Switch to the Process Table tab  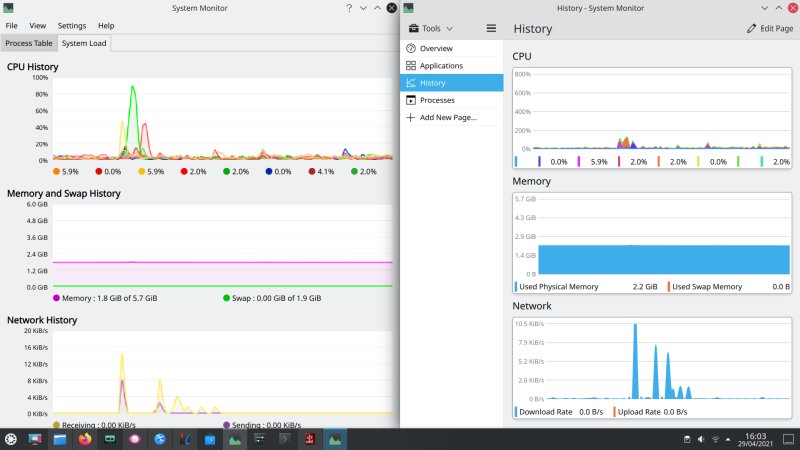[29, 43]
